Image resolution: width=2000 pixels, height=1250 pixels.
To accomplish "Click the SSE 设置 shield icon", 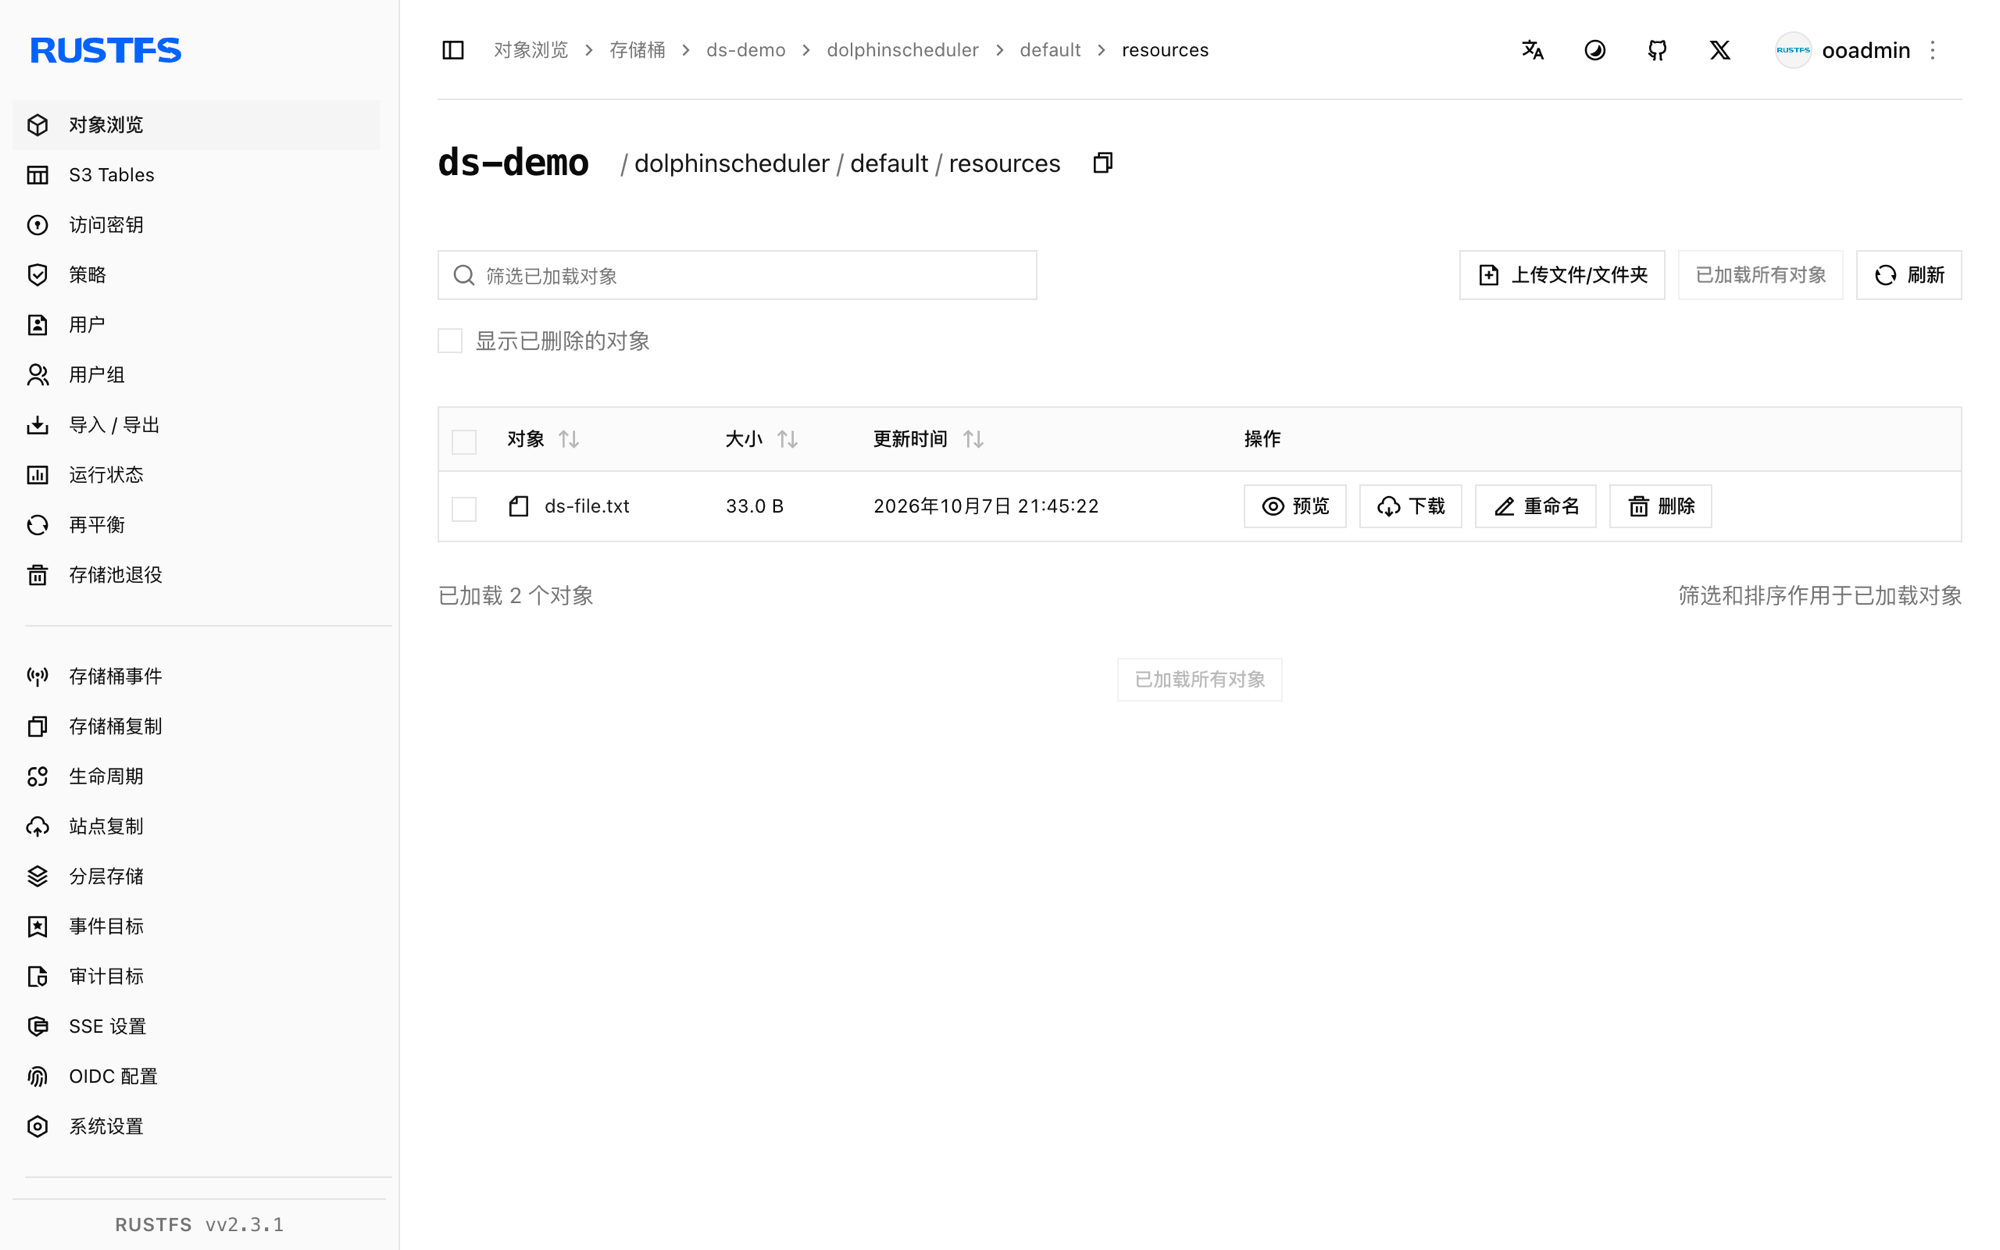I will pos(38,1027).
